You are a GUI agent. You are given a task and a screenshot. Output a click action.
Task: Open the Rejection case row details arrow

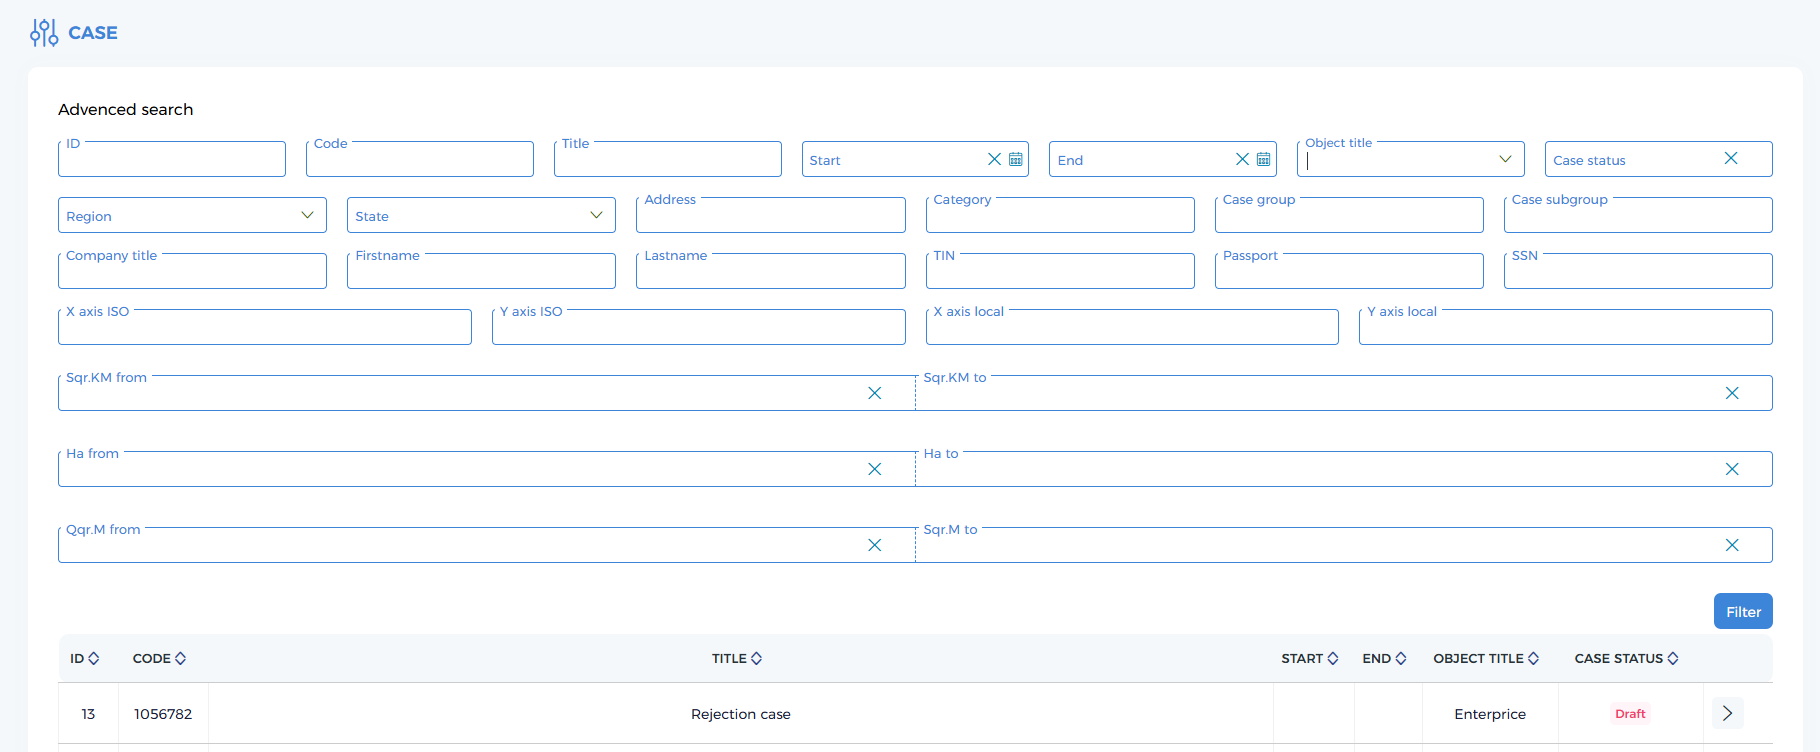click(1727, 713)
